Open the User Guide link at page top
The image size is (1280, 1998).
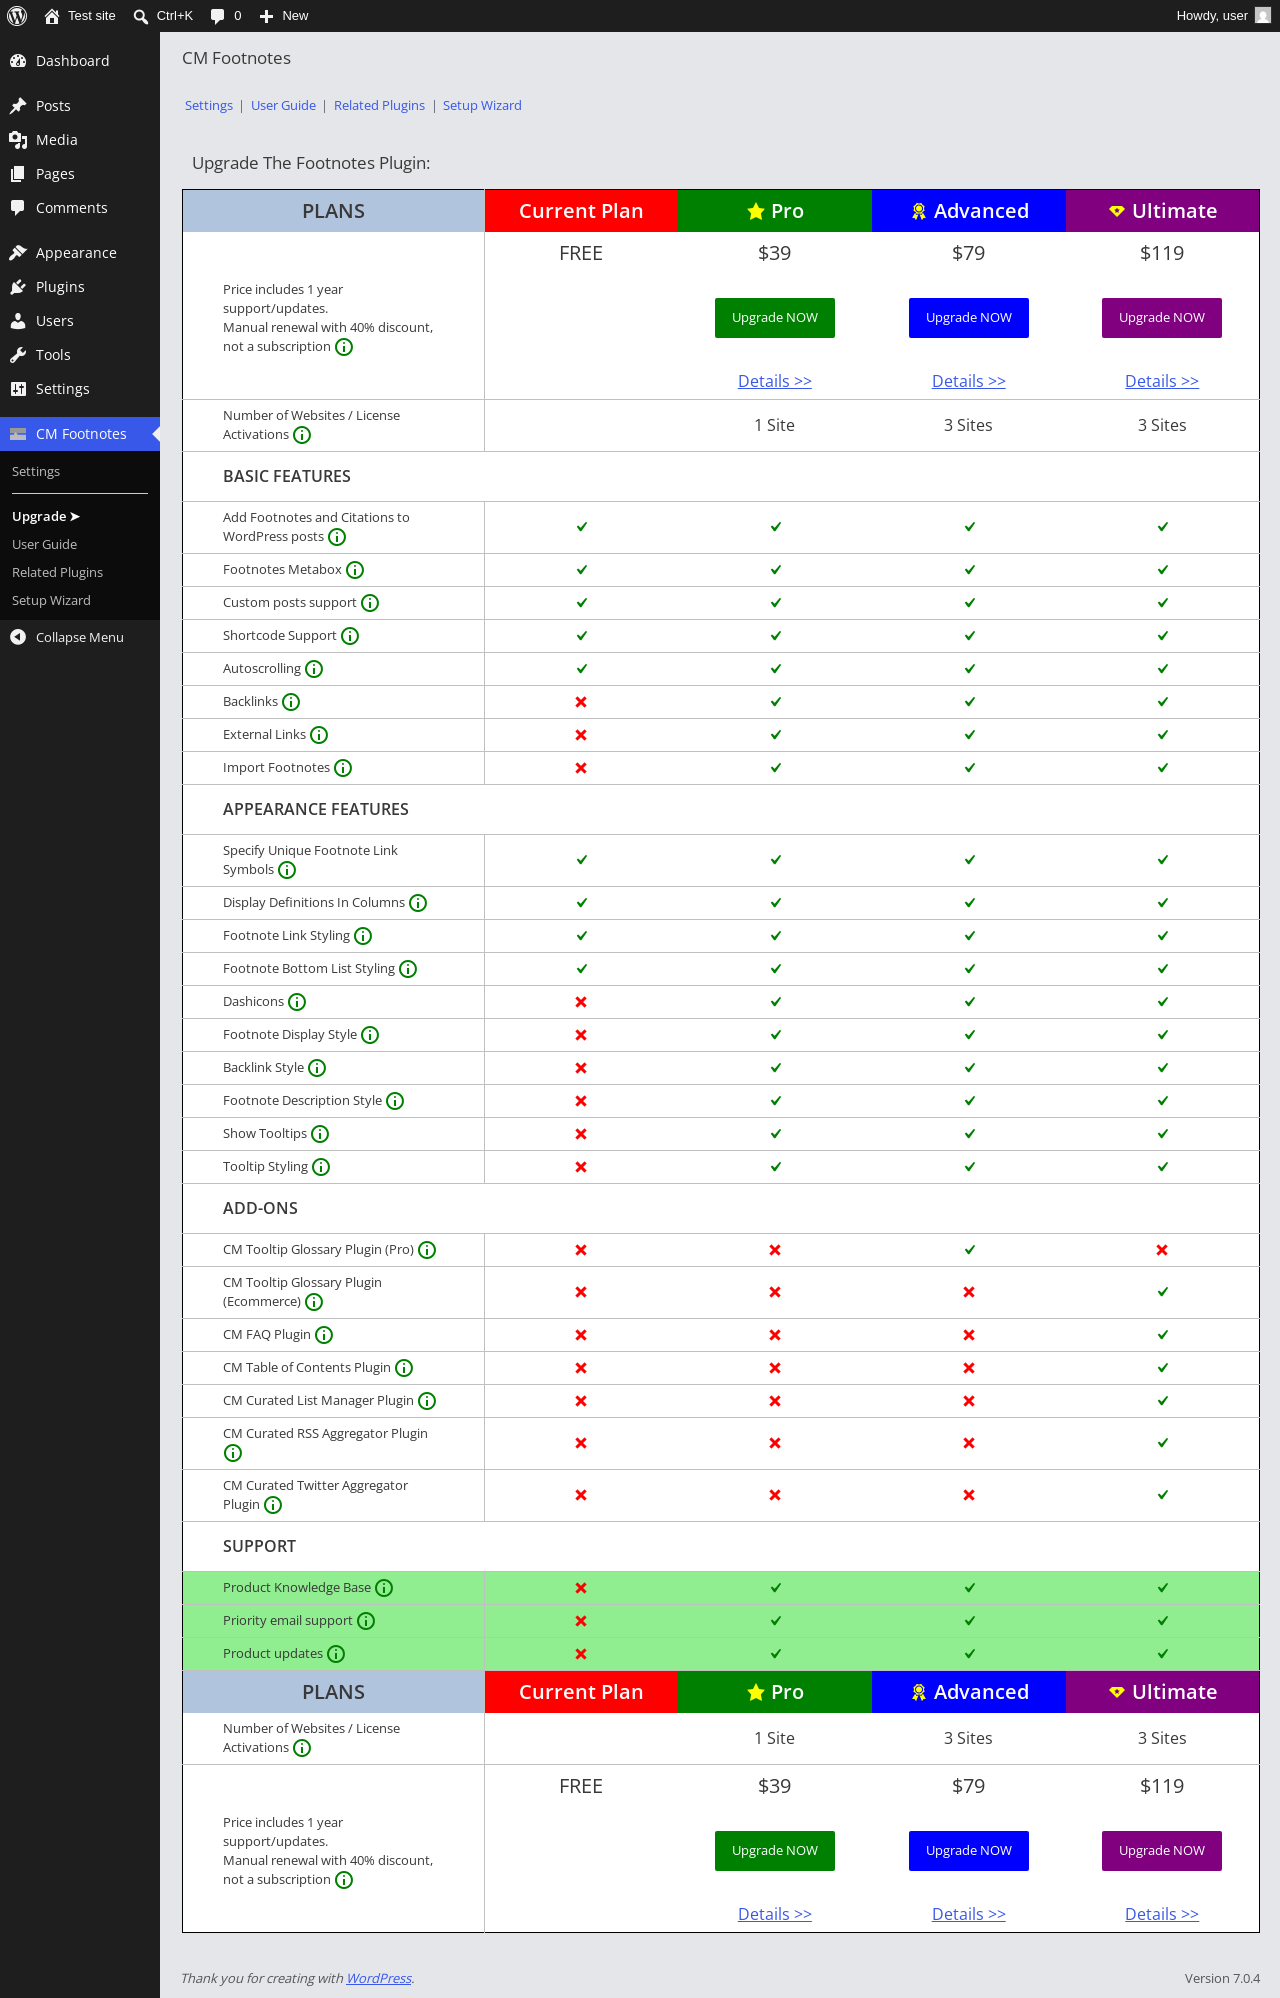283,106
